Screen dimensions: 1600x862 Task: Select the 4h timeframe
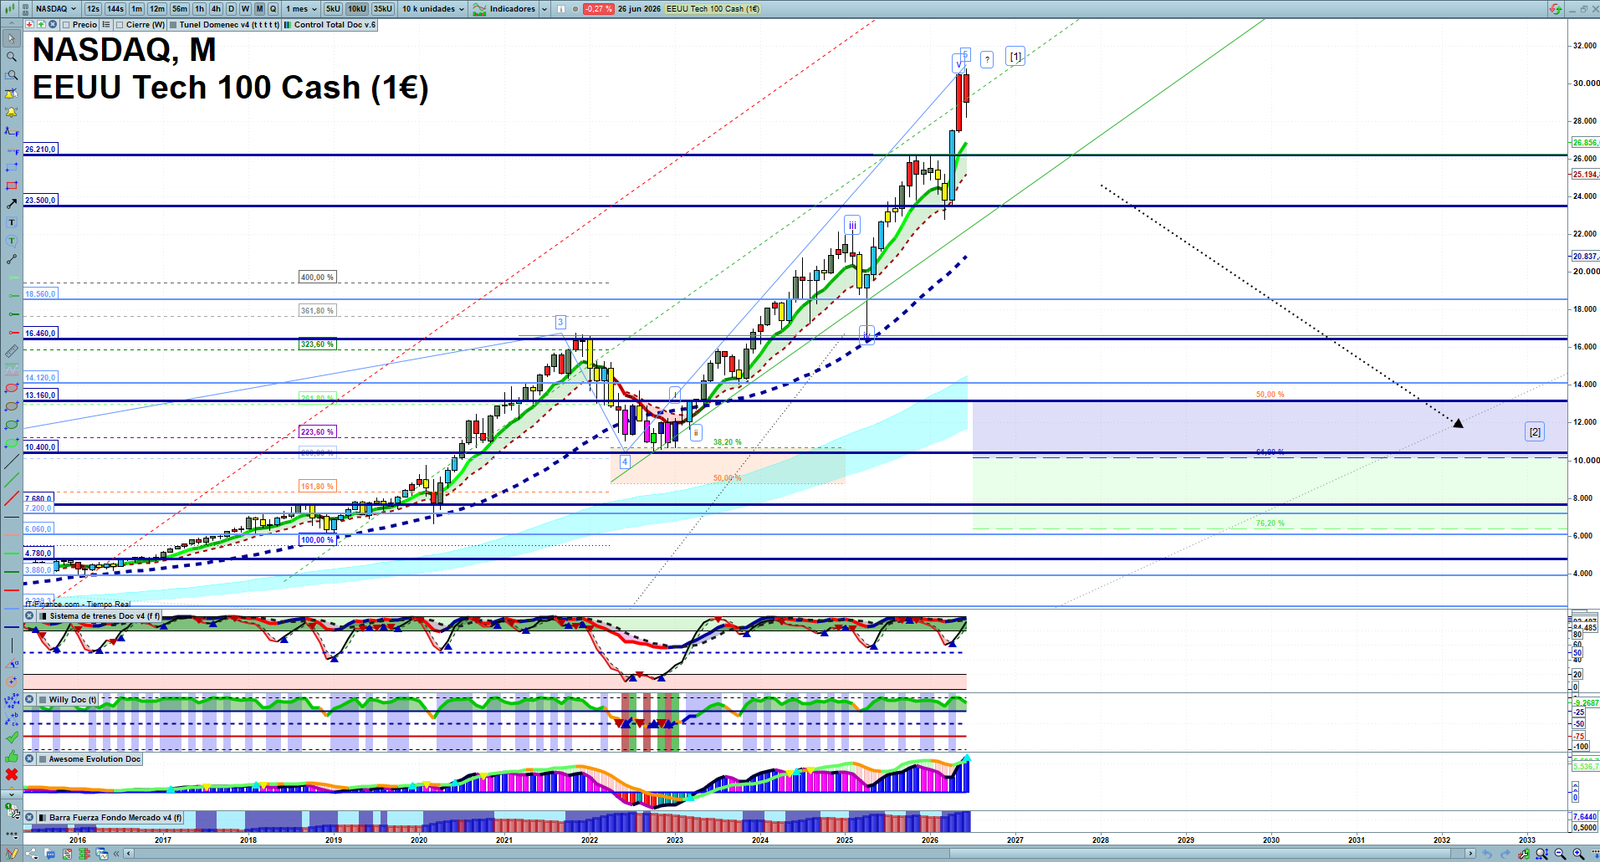click(x=216, y=9)
